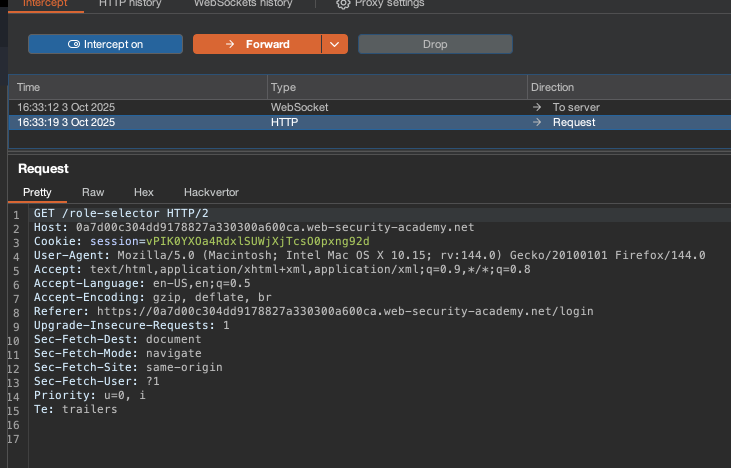This screenshot has height=468, width=731.
Task: Click the session cookie value in request
Action: [x=258, y=241]
